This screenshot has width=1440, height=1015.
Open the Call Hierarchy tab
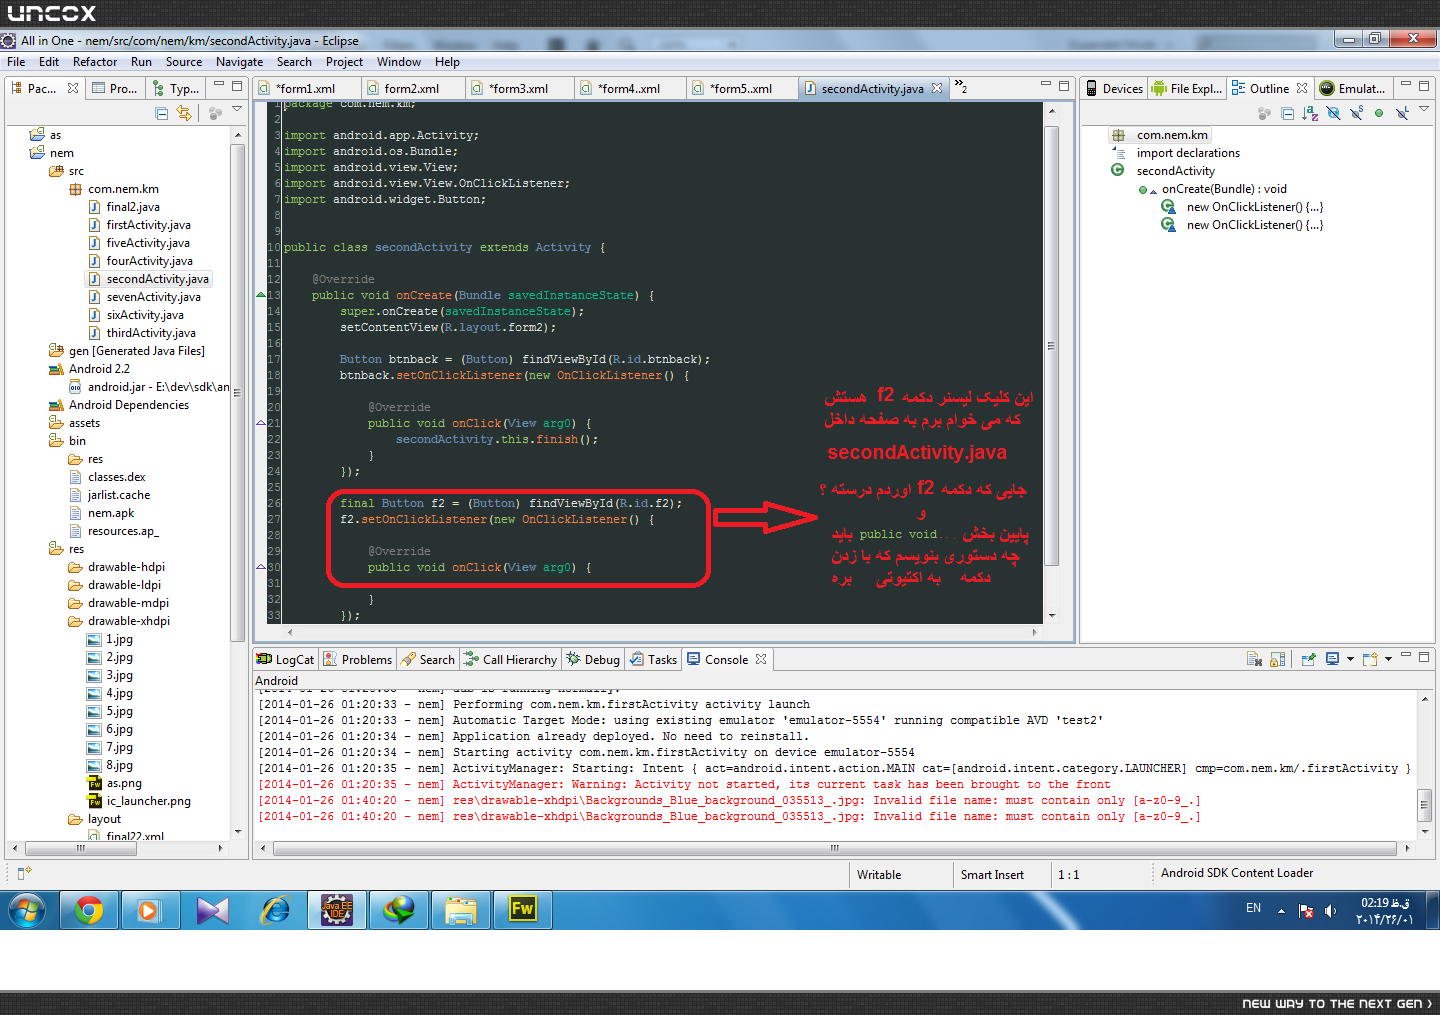[510, 659]
